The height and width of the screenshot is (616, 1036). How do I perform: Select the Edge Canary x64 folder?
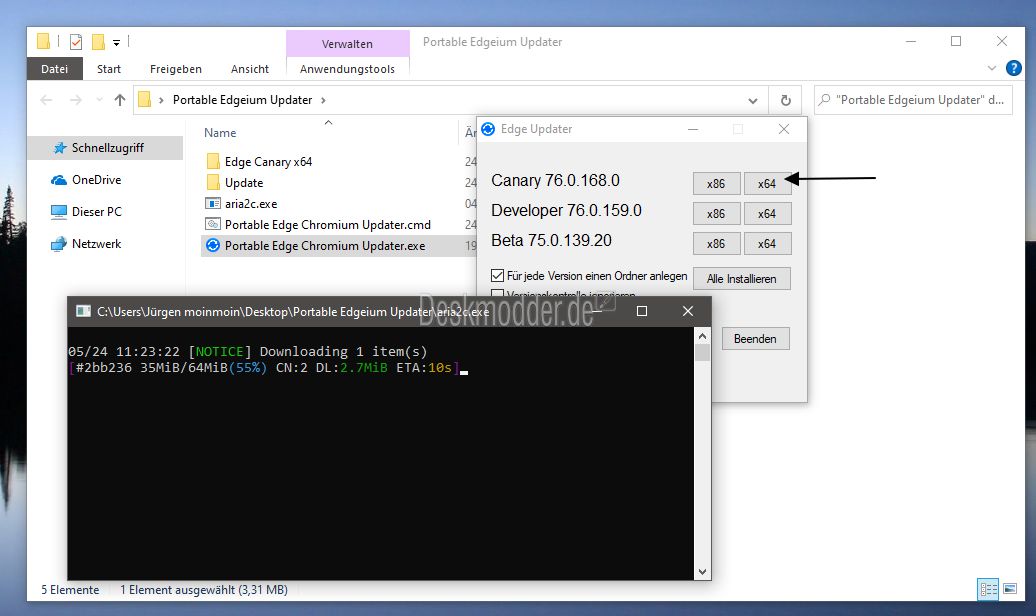coord(268,162)
